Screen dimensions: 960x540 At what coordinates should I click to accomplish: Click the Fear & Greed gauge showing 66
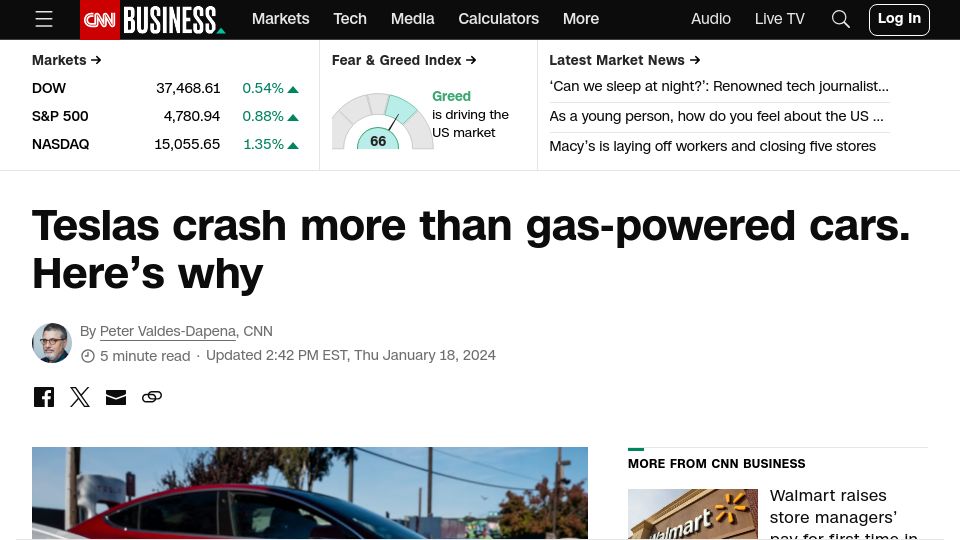[382, 121]
